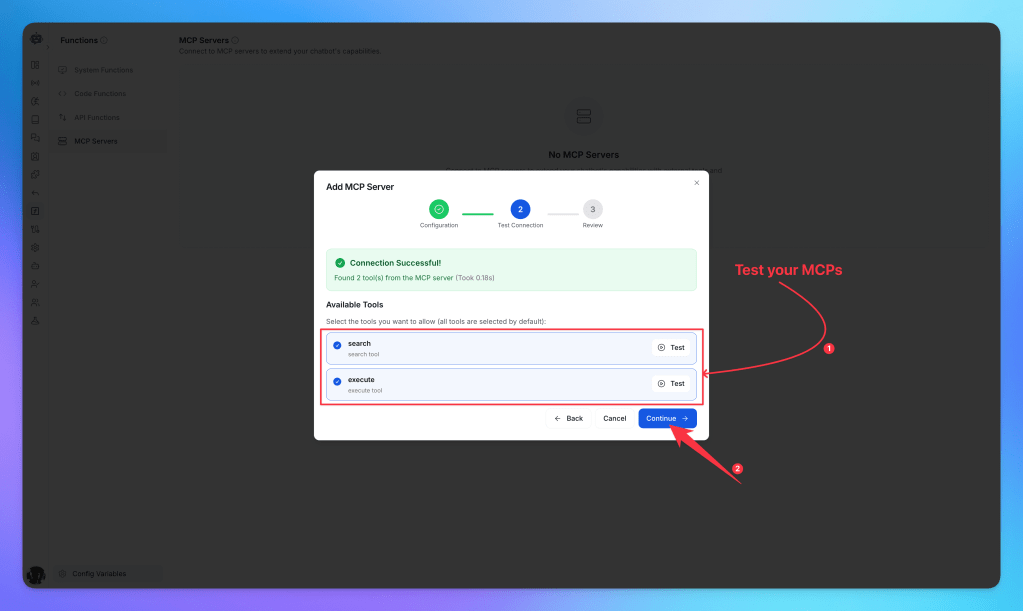Click the Back button in the dialog
The width and height of the screenshot is (1023, 611).
[568, 418]
